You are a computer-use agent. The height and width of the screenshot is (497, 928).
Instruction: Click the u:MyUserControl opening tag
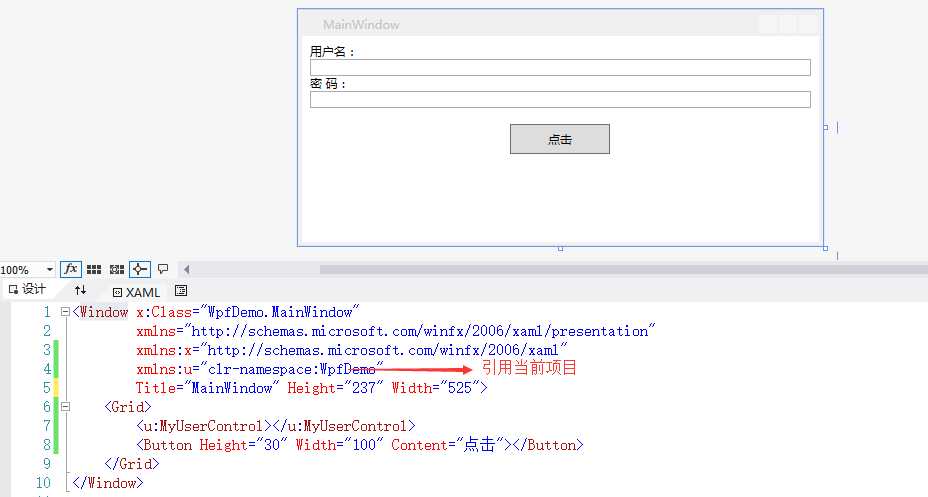click(x=204, y=425)
